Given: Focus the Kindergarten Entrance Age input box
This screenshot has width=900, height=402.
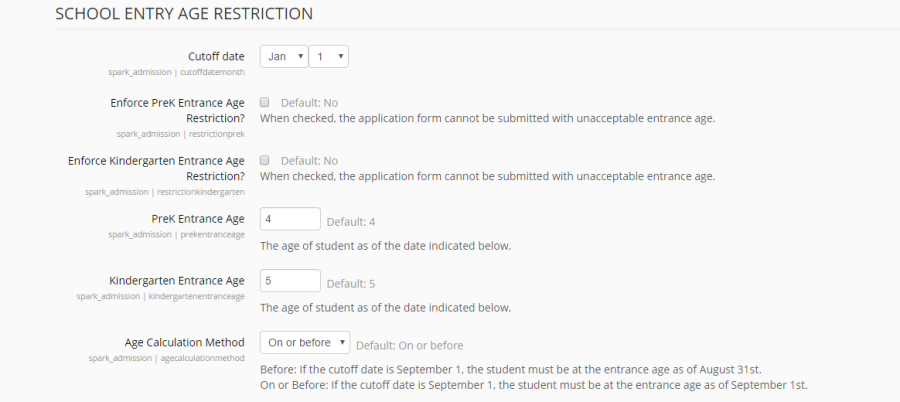Looking at the screenshot, I should (x=290, y=281).
